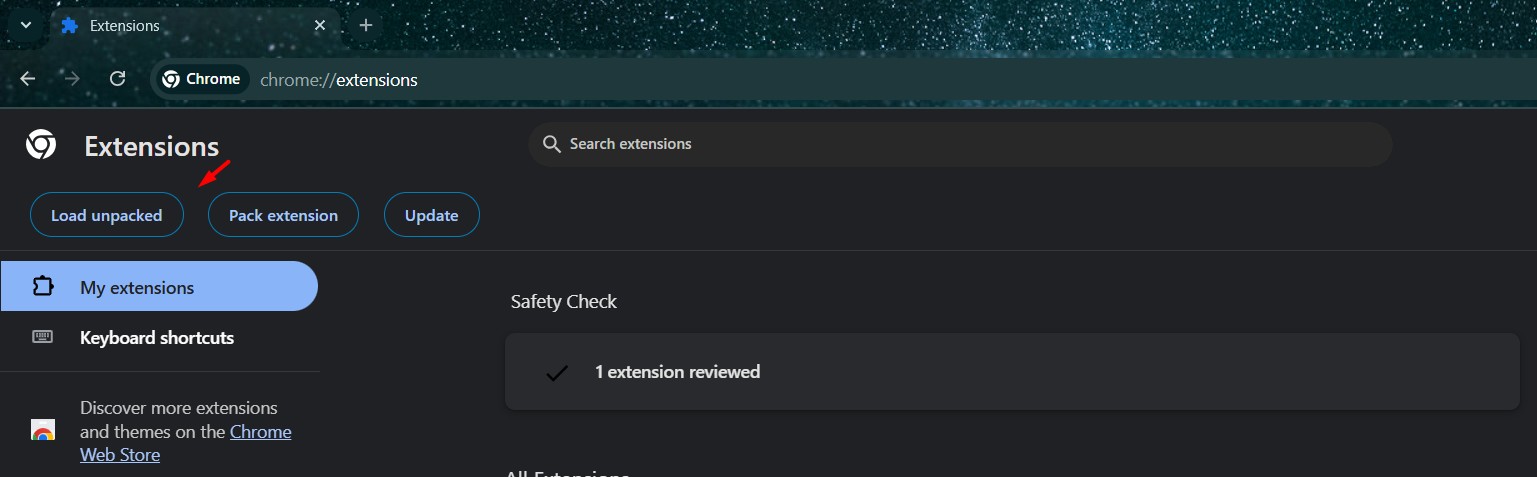
Task: Close the Extensions tab
Action: [320, 26]
